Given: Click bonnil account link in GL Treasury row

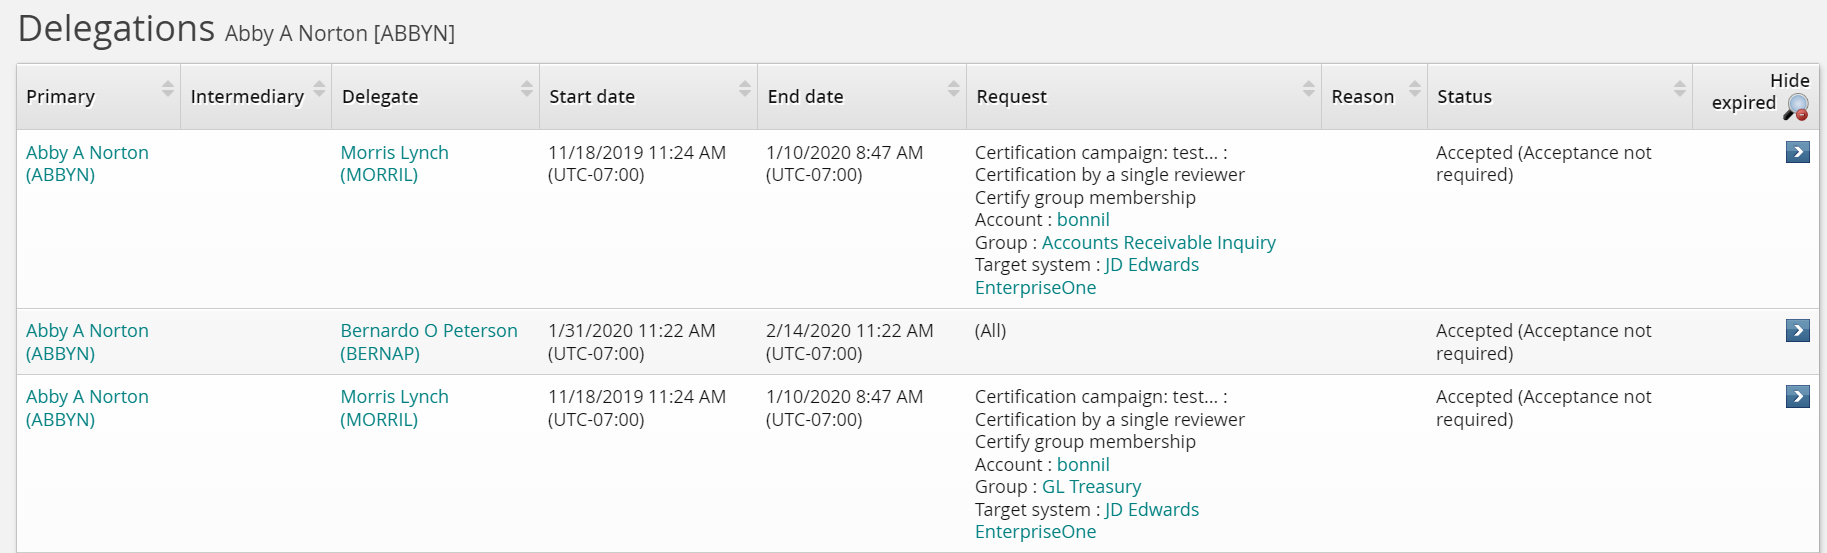Looking at the screenshot, I should [1083, 465].
